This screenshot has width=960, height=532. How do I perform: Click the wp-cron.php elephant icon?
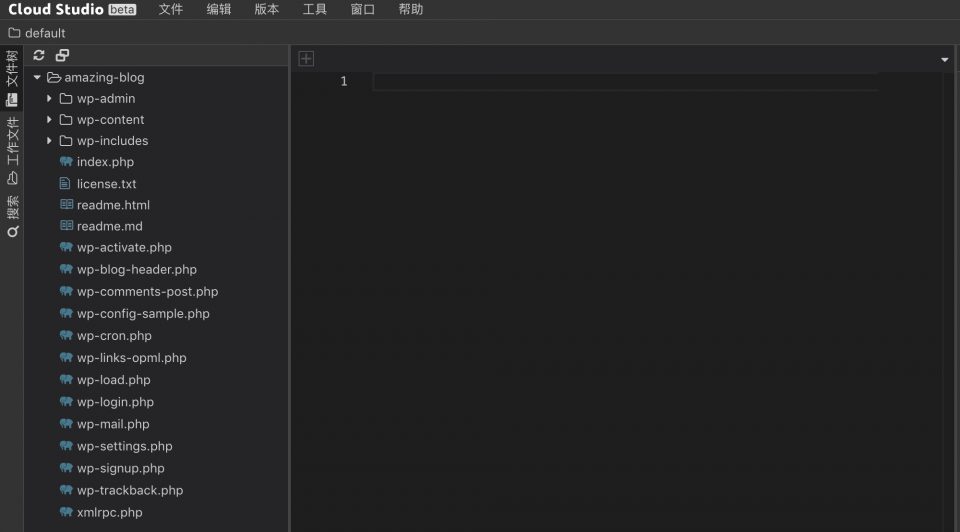(66, 335)
